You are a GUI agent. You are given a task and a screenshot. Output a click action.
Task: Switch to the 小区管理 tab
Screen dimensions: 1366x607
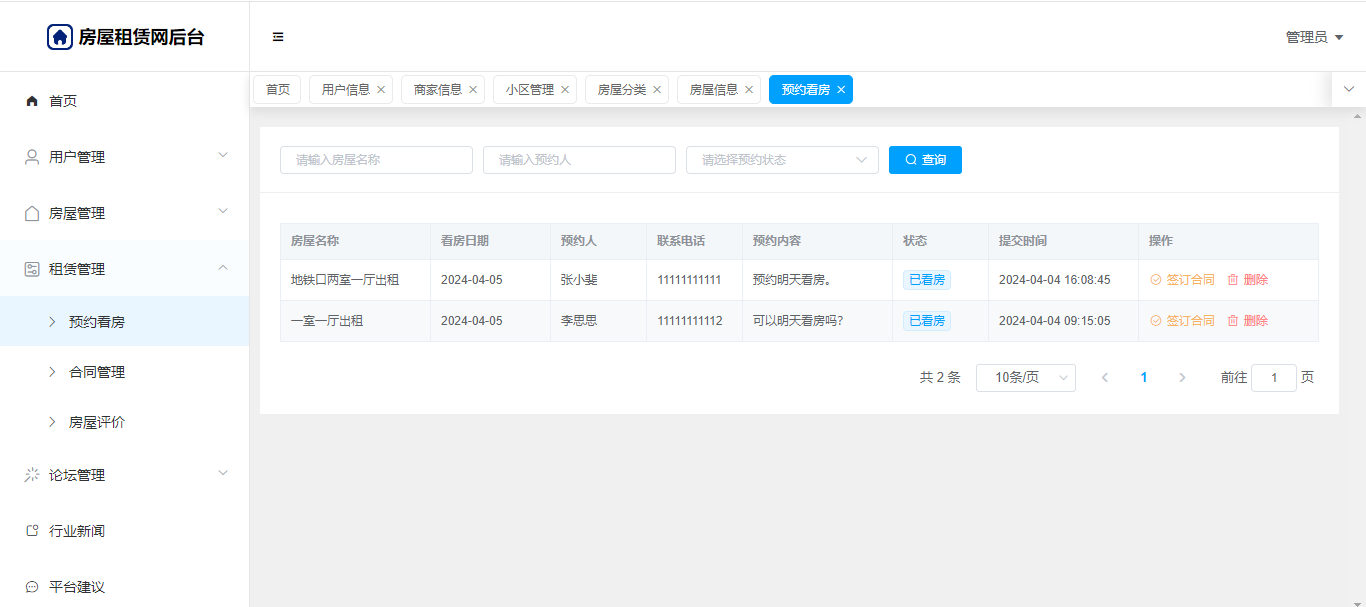coord(529,90)
